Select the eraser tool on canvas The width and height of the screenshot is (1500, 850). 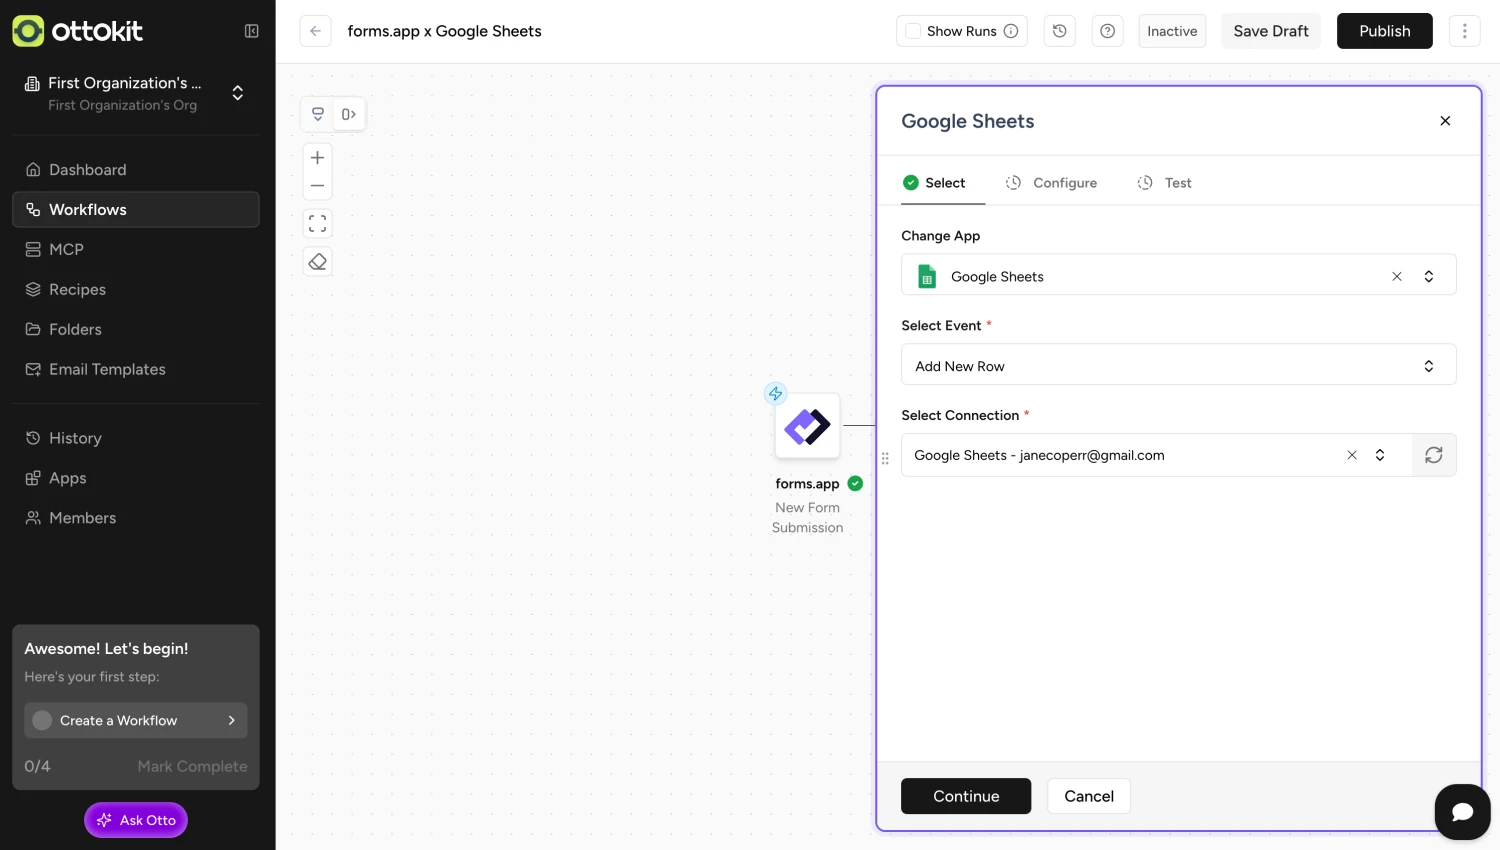coord(317,261)
